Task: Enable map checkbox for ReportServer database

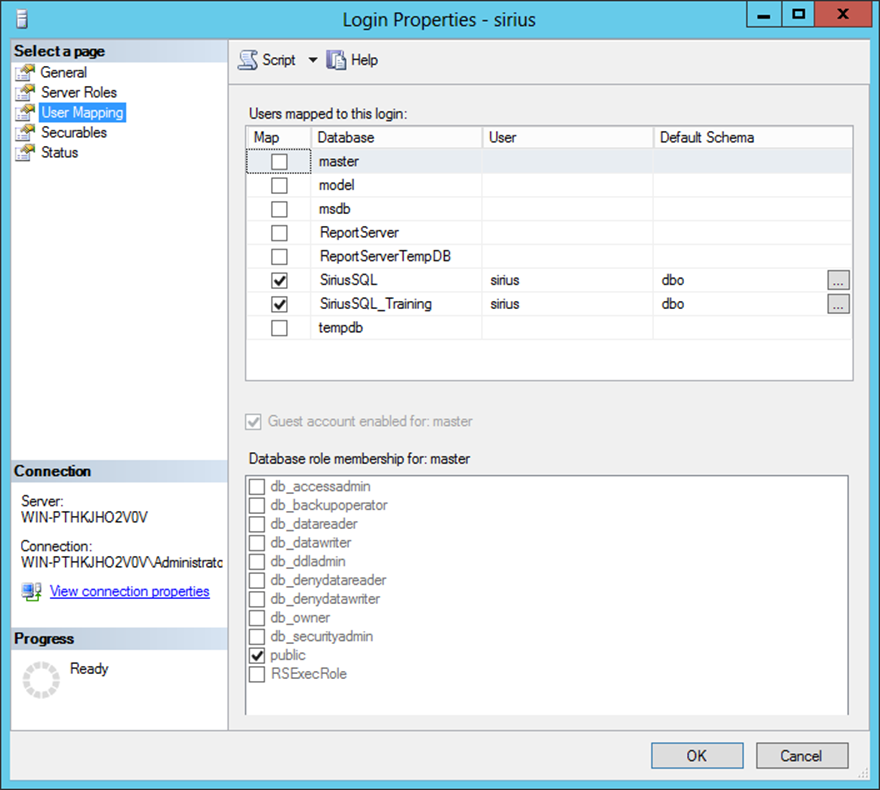Action: [280, 233]
